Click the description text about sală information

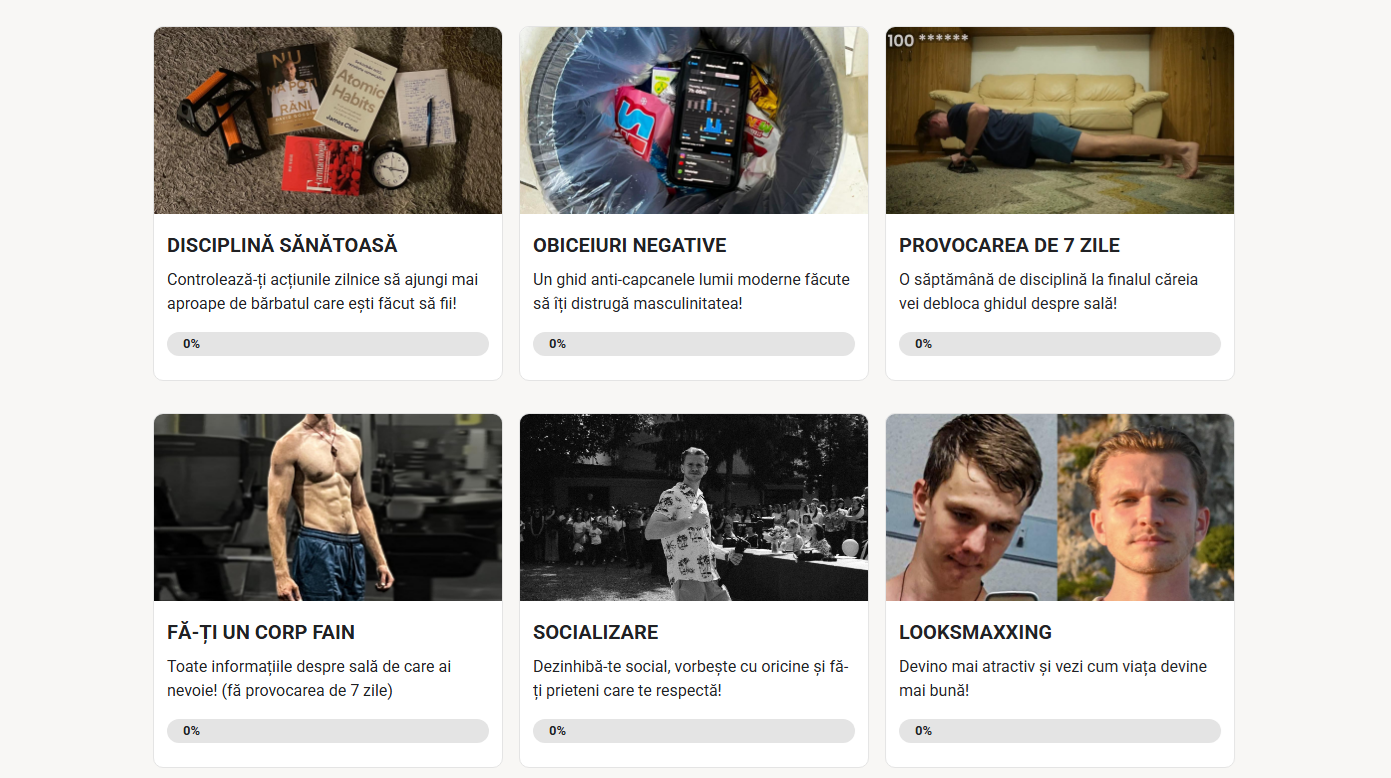click(309, 678)
